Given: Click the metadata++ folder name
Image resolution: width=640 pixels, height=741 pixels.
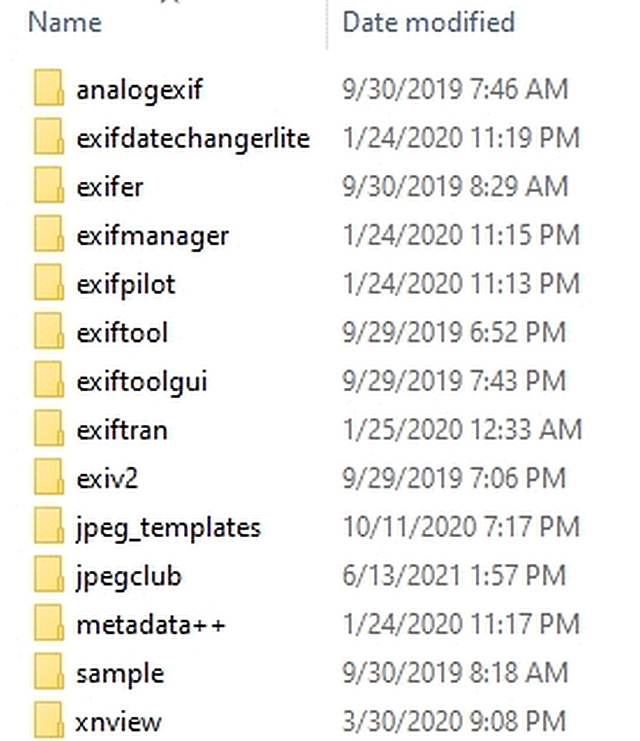Looking at the screenshot, I should pyautogui.click(x=151, y=625).
